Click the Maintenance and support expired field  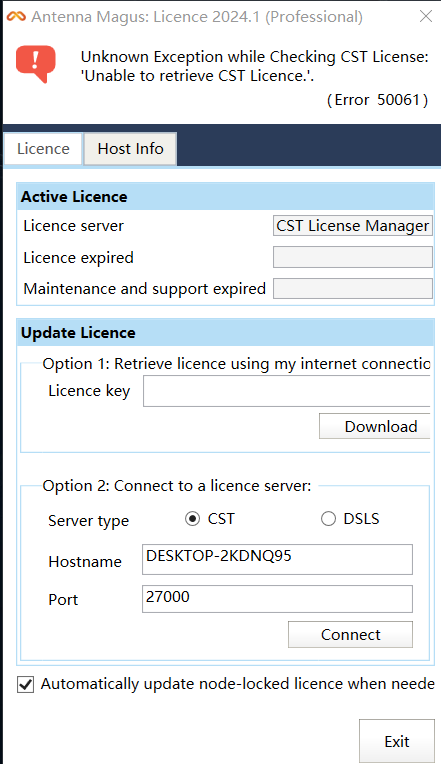(352, 288)
